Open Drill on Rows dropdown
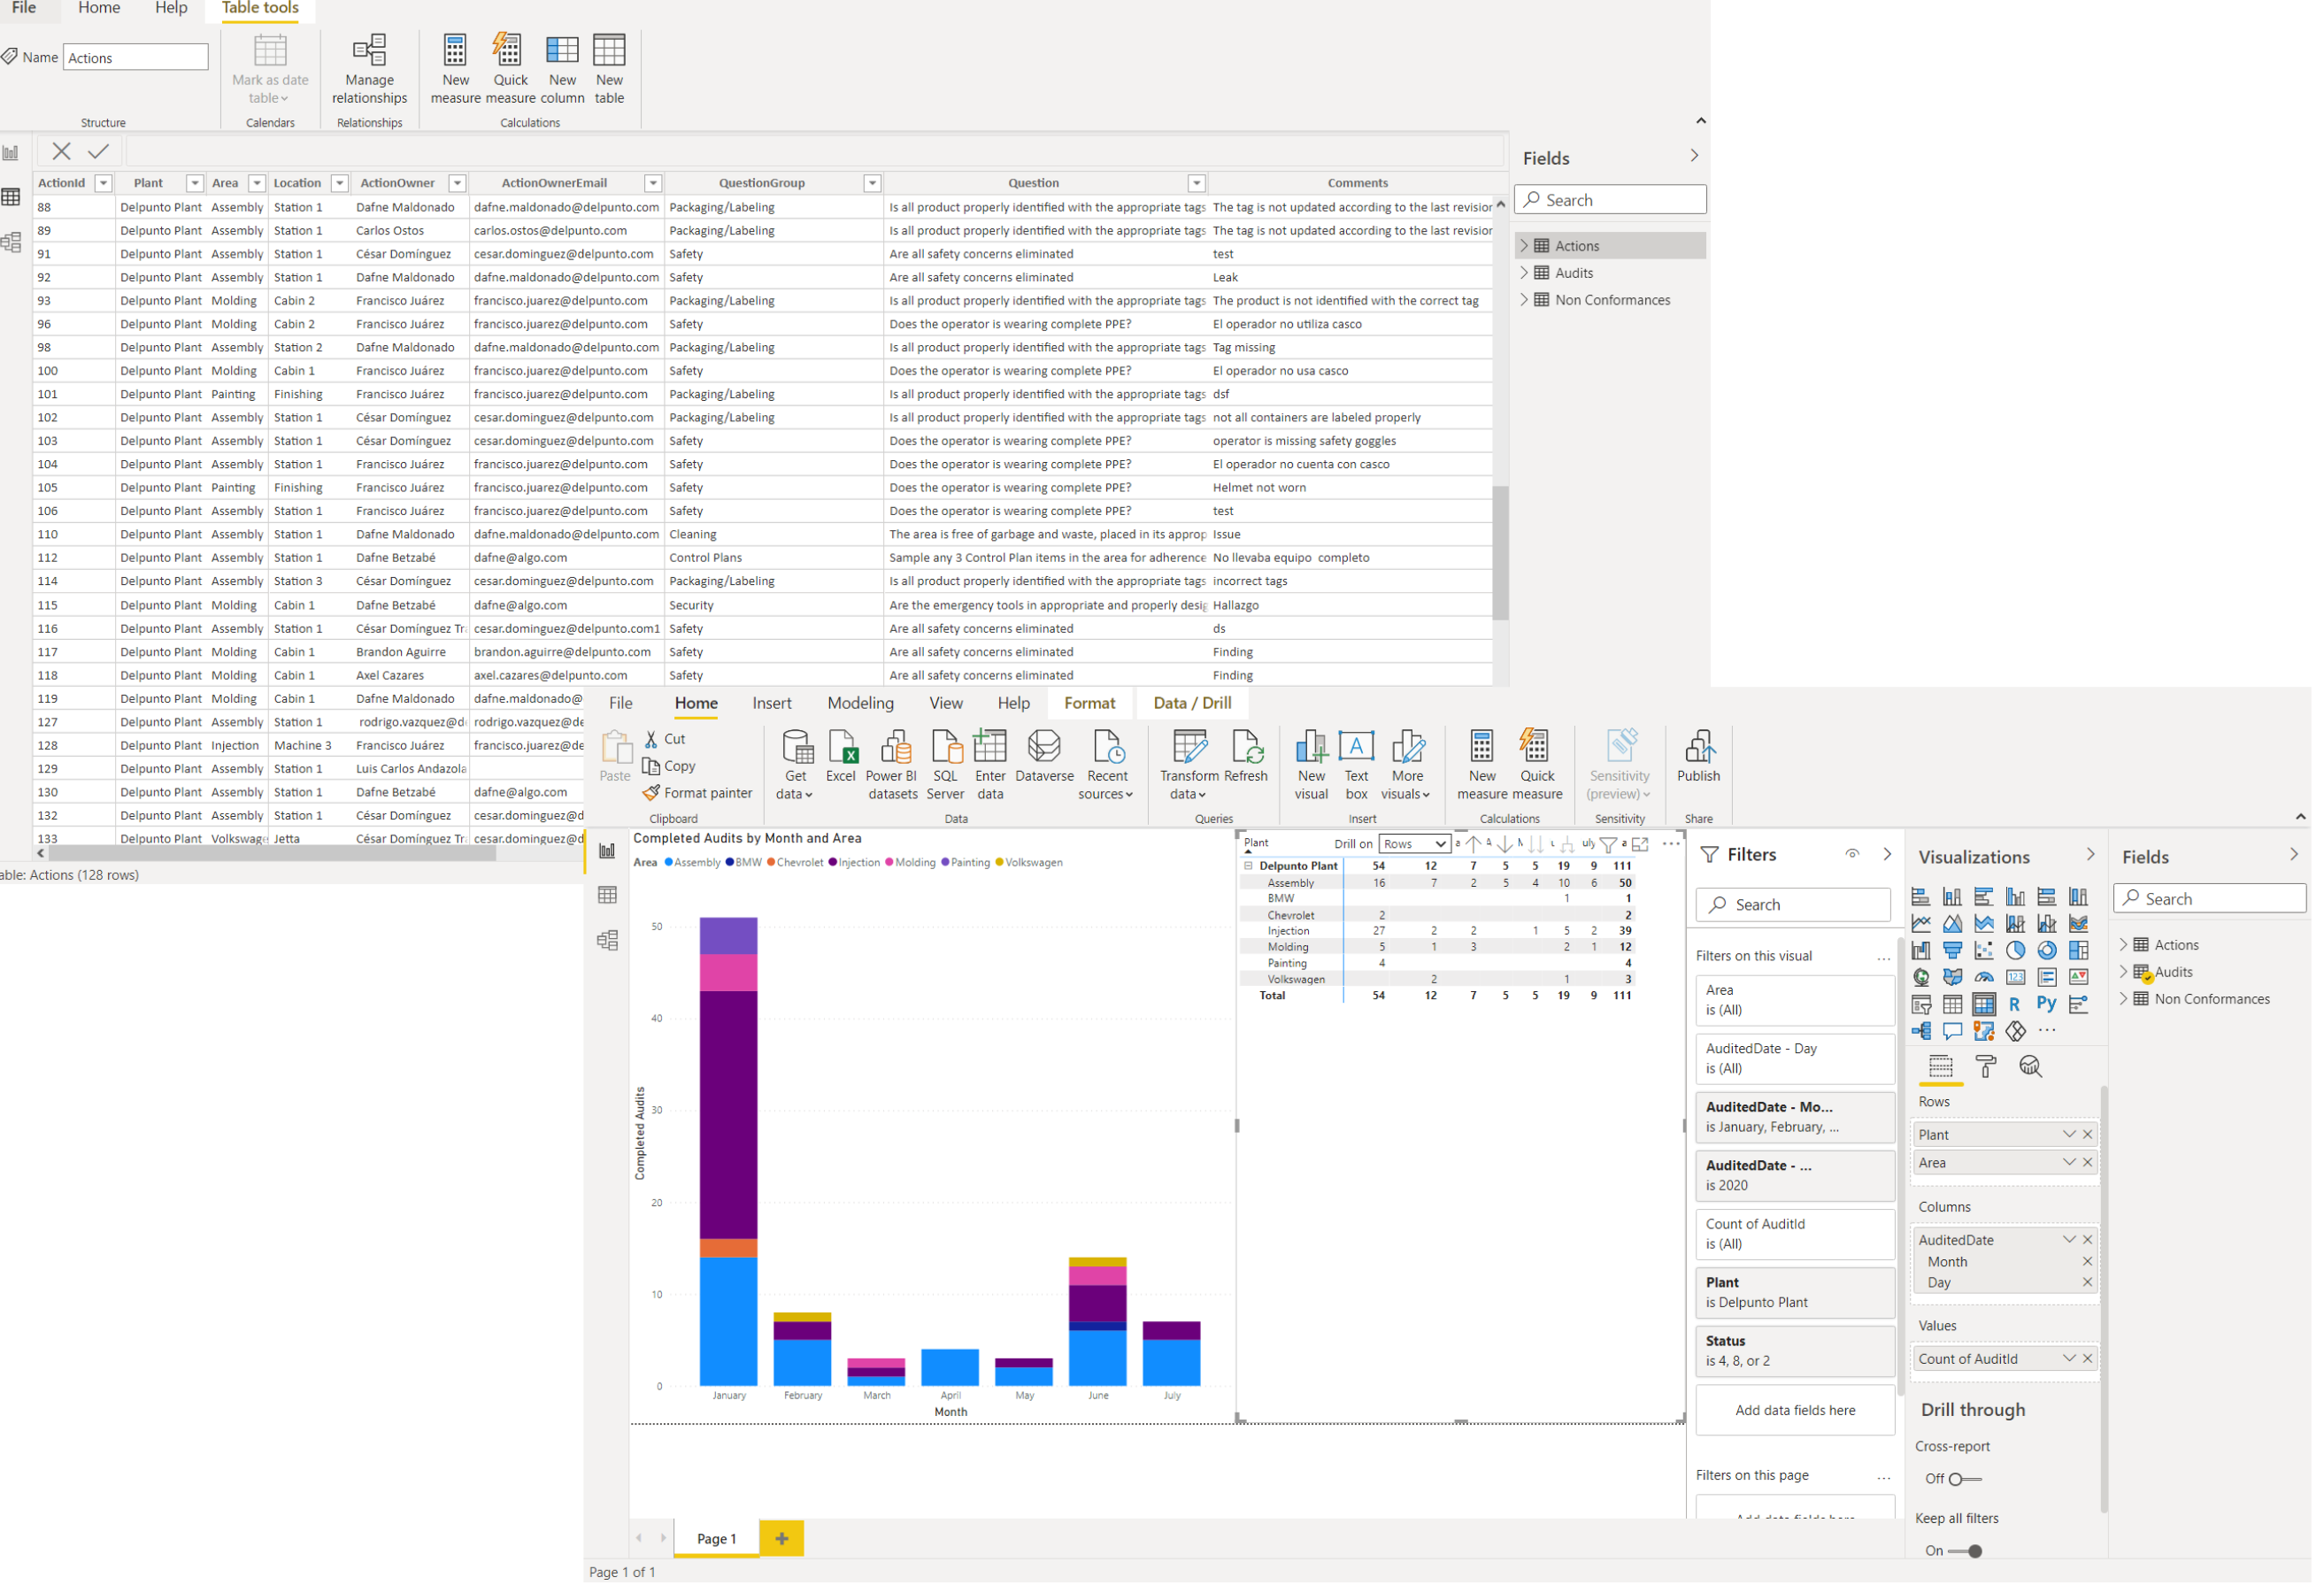The image size is (2324, 1593). (x=1416, y=845)
